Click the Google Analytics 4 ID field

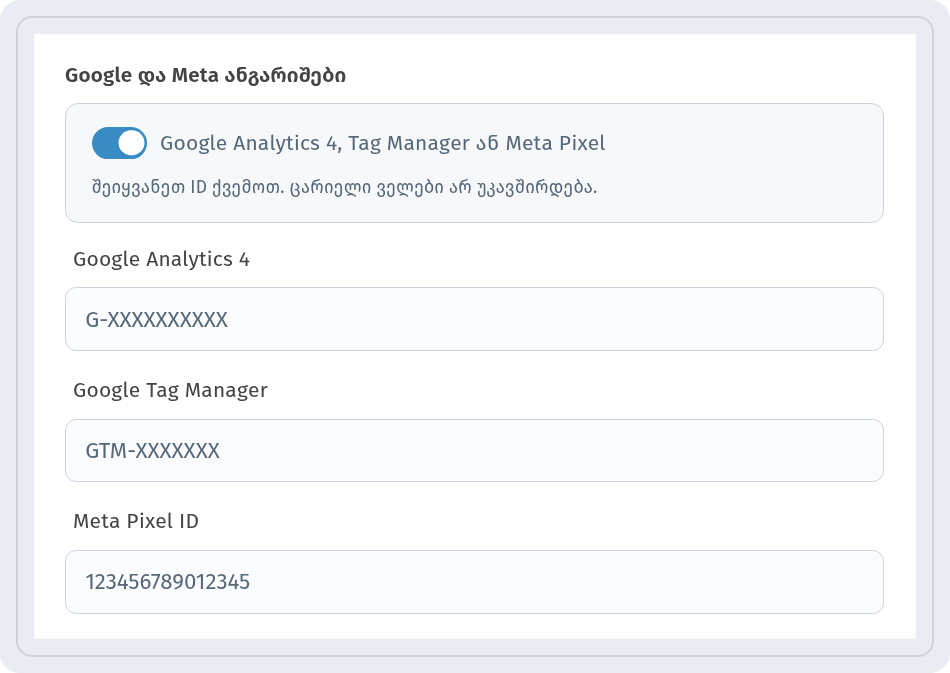474,319
